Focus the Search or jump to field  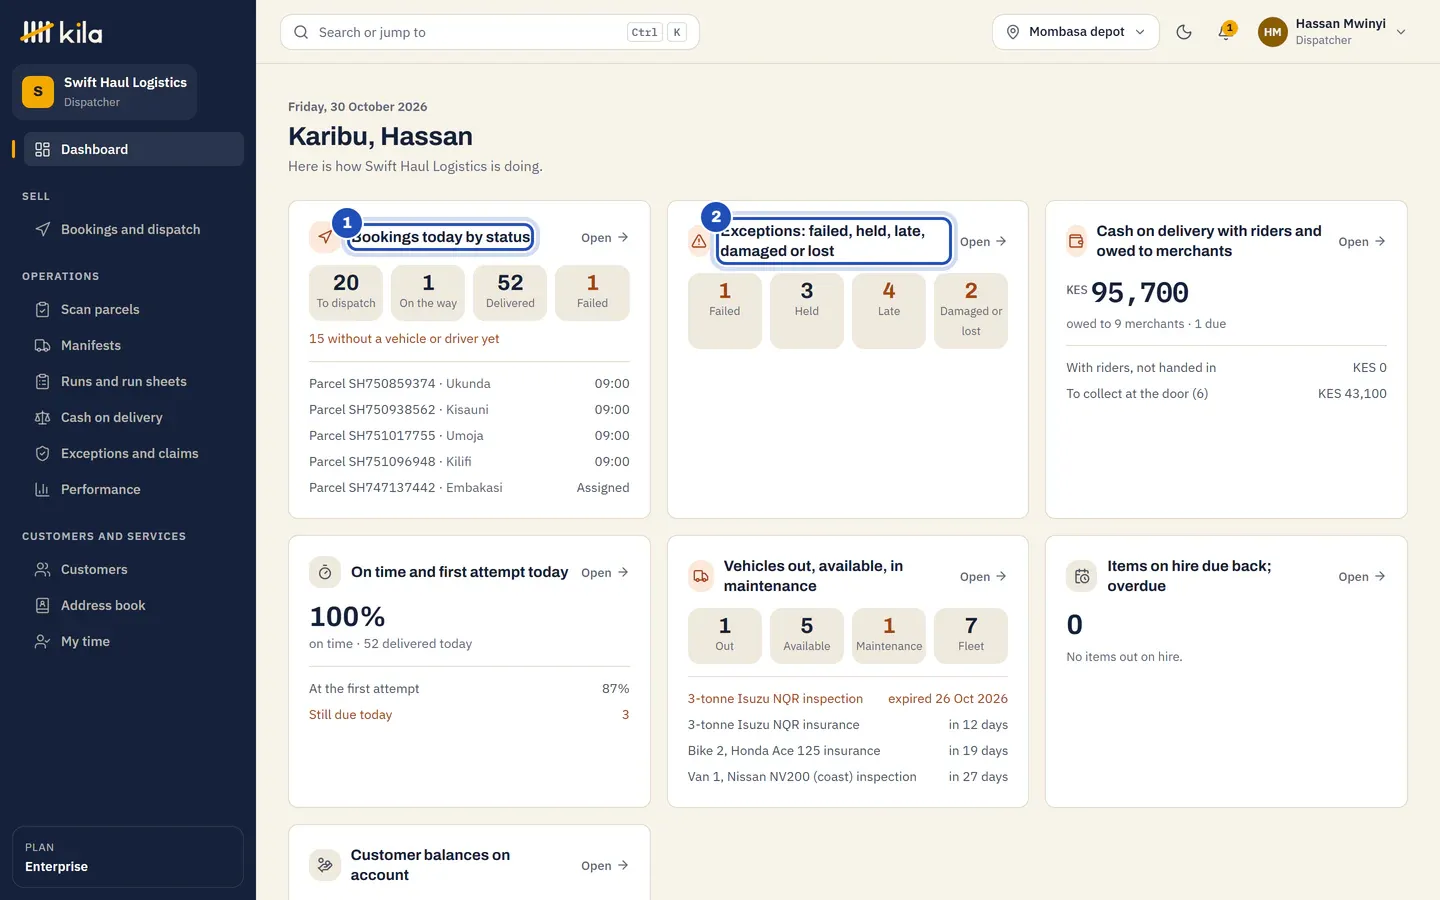tap(490, 32)
